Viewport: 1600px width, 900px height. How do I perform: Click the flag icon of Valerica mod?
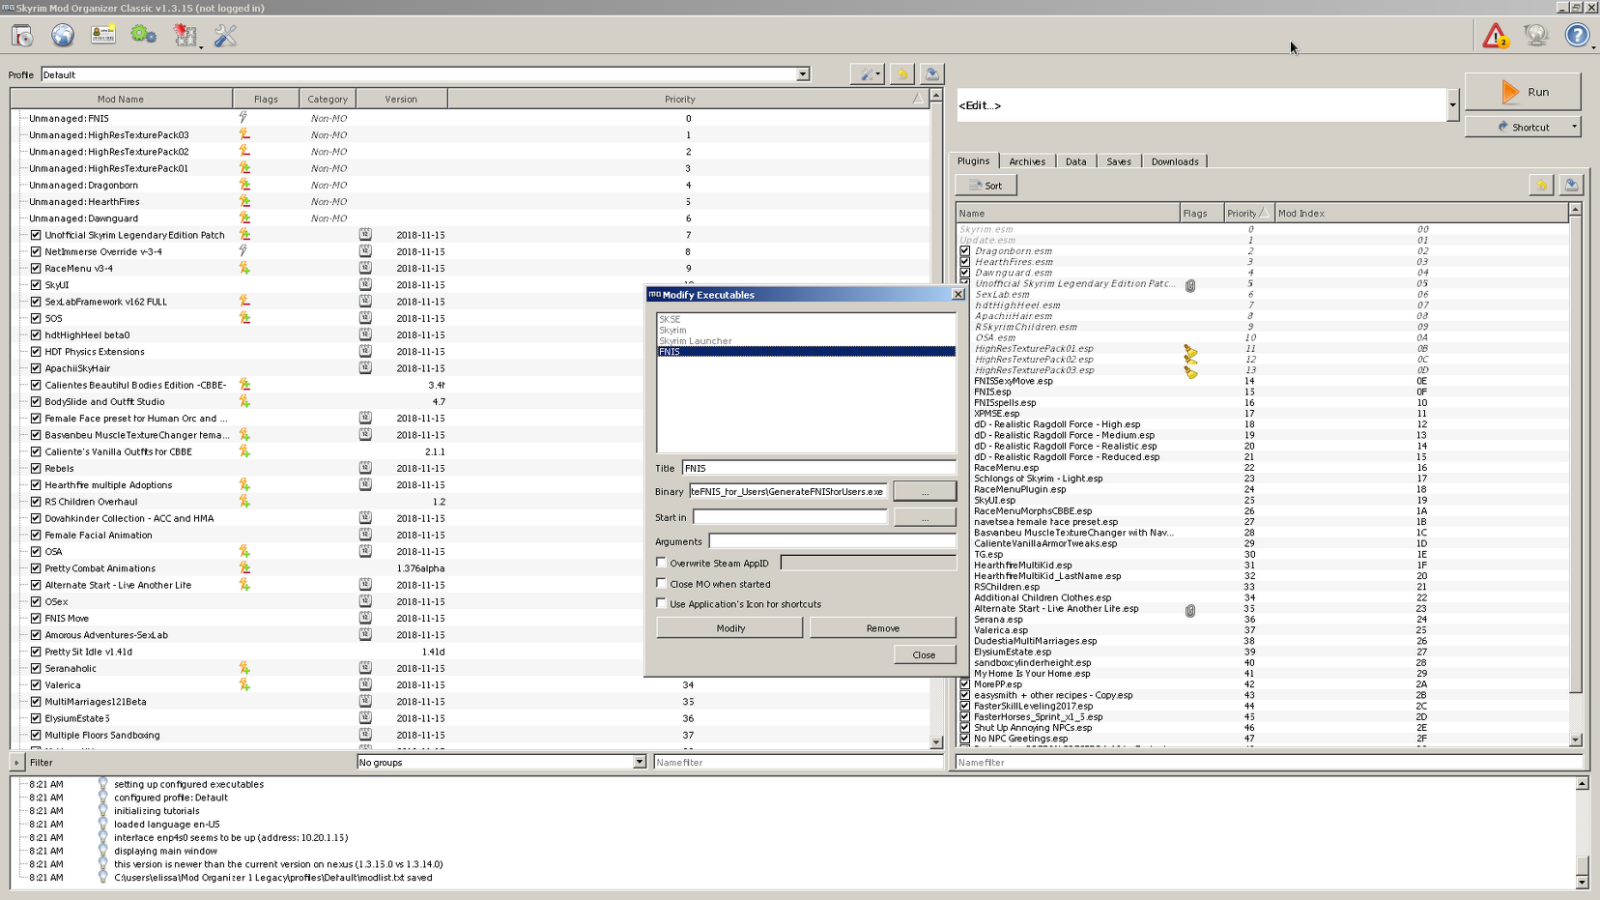coord(244,685)
